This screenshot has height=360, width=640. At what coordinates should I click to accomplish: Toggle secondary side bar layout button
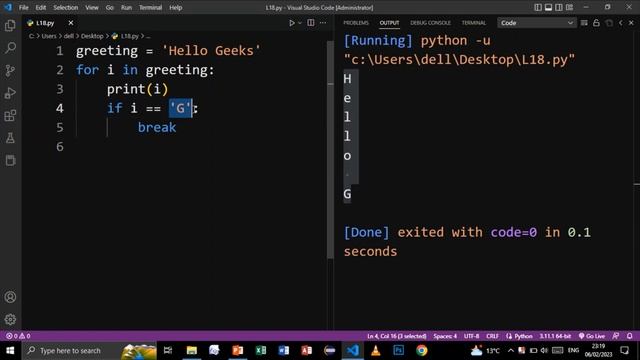[x=559, y=7]
